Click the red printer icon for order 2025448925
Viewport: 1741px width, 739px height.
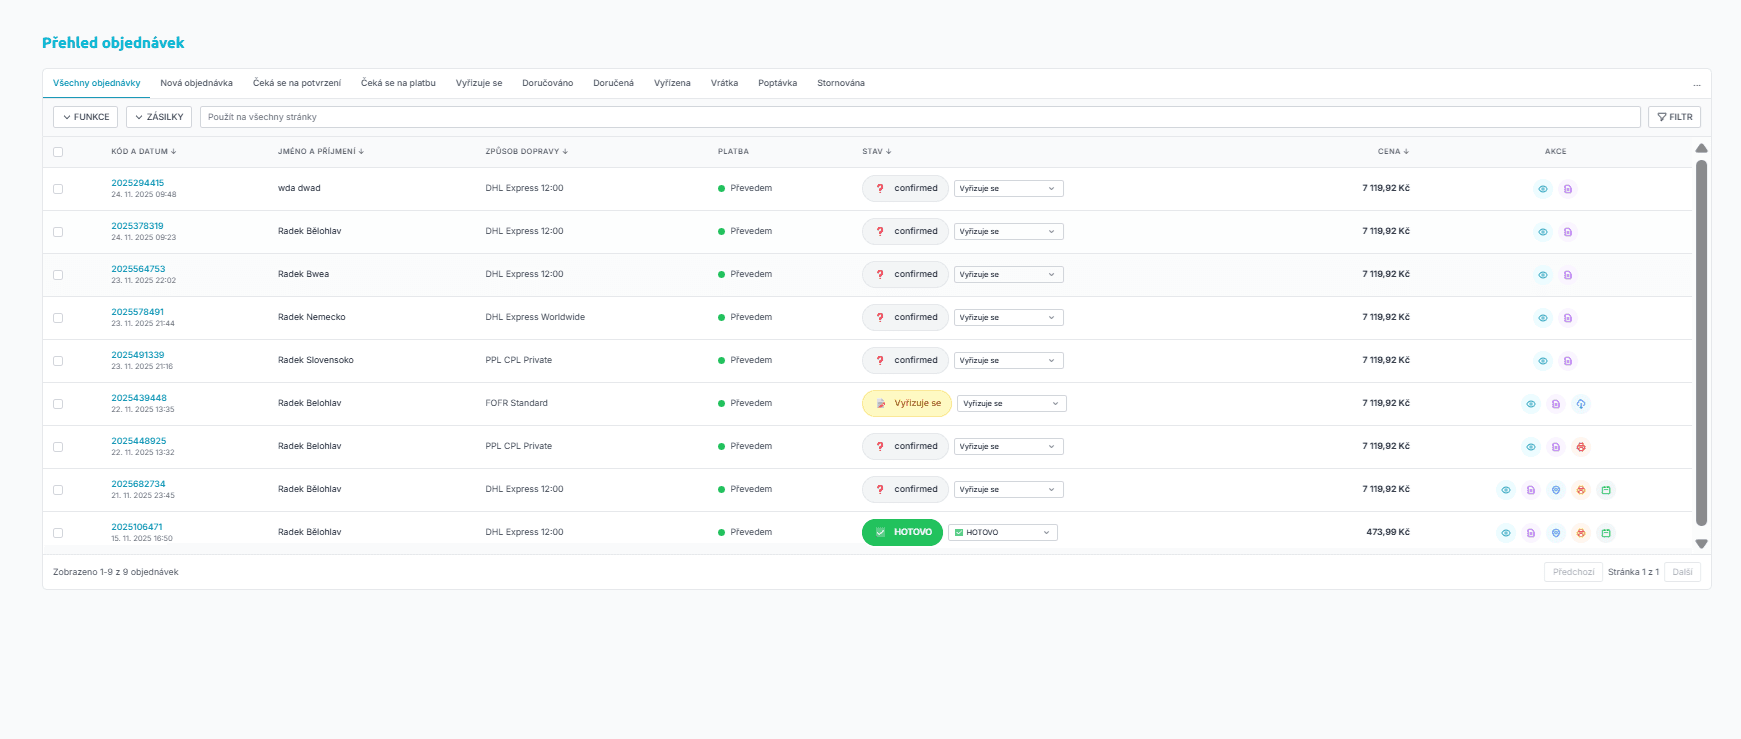(1581, 447)
